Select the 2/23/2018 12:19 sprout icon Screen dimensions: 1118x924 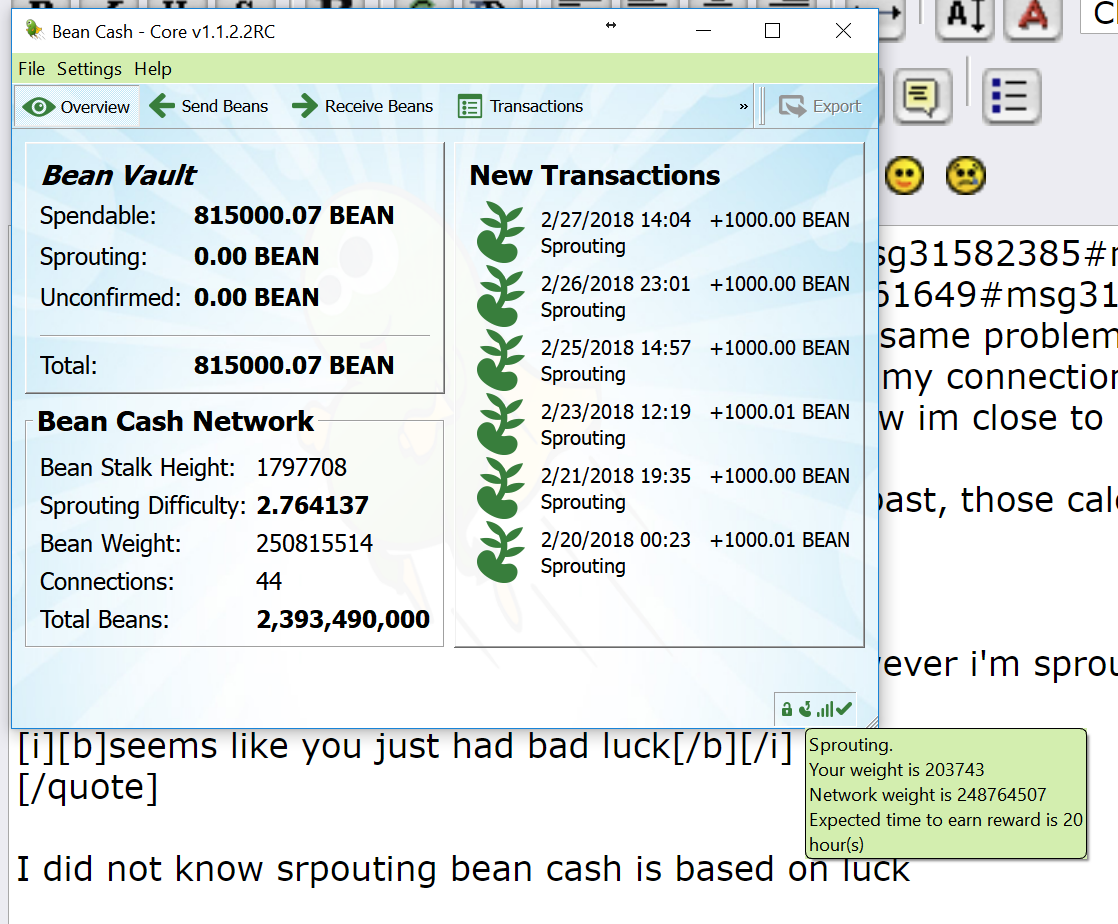tap(500, 424)
